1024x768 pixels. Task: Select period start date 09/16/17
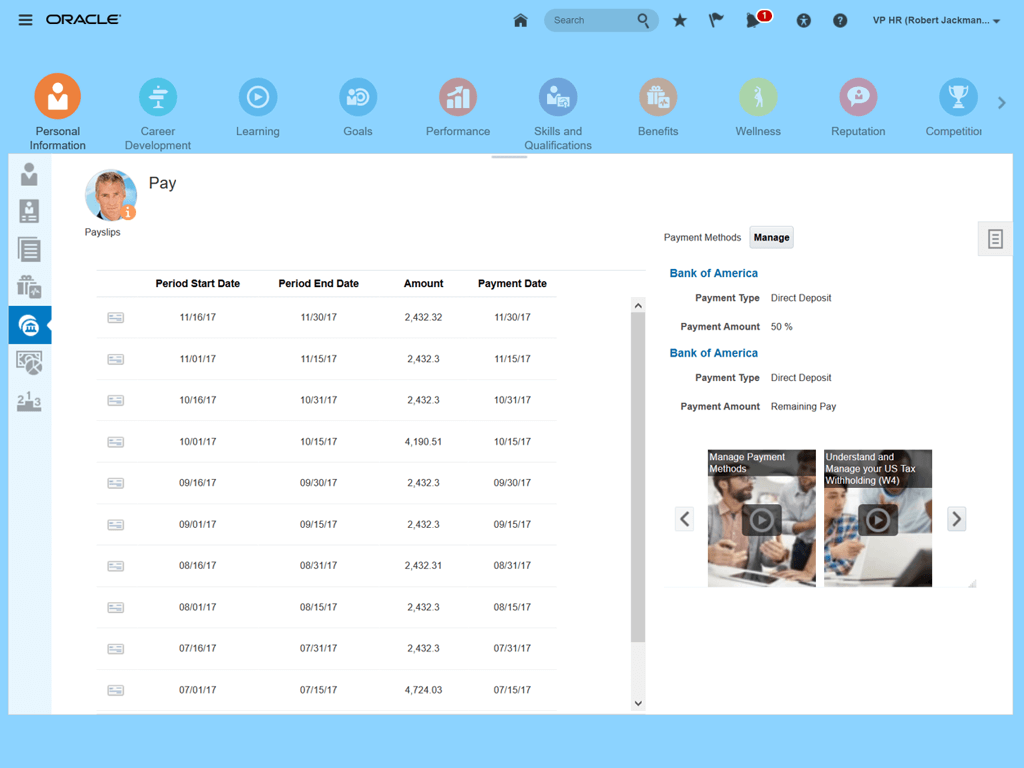point(198,483)
